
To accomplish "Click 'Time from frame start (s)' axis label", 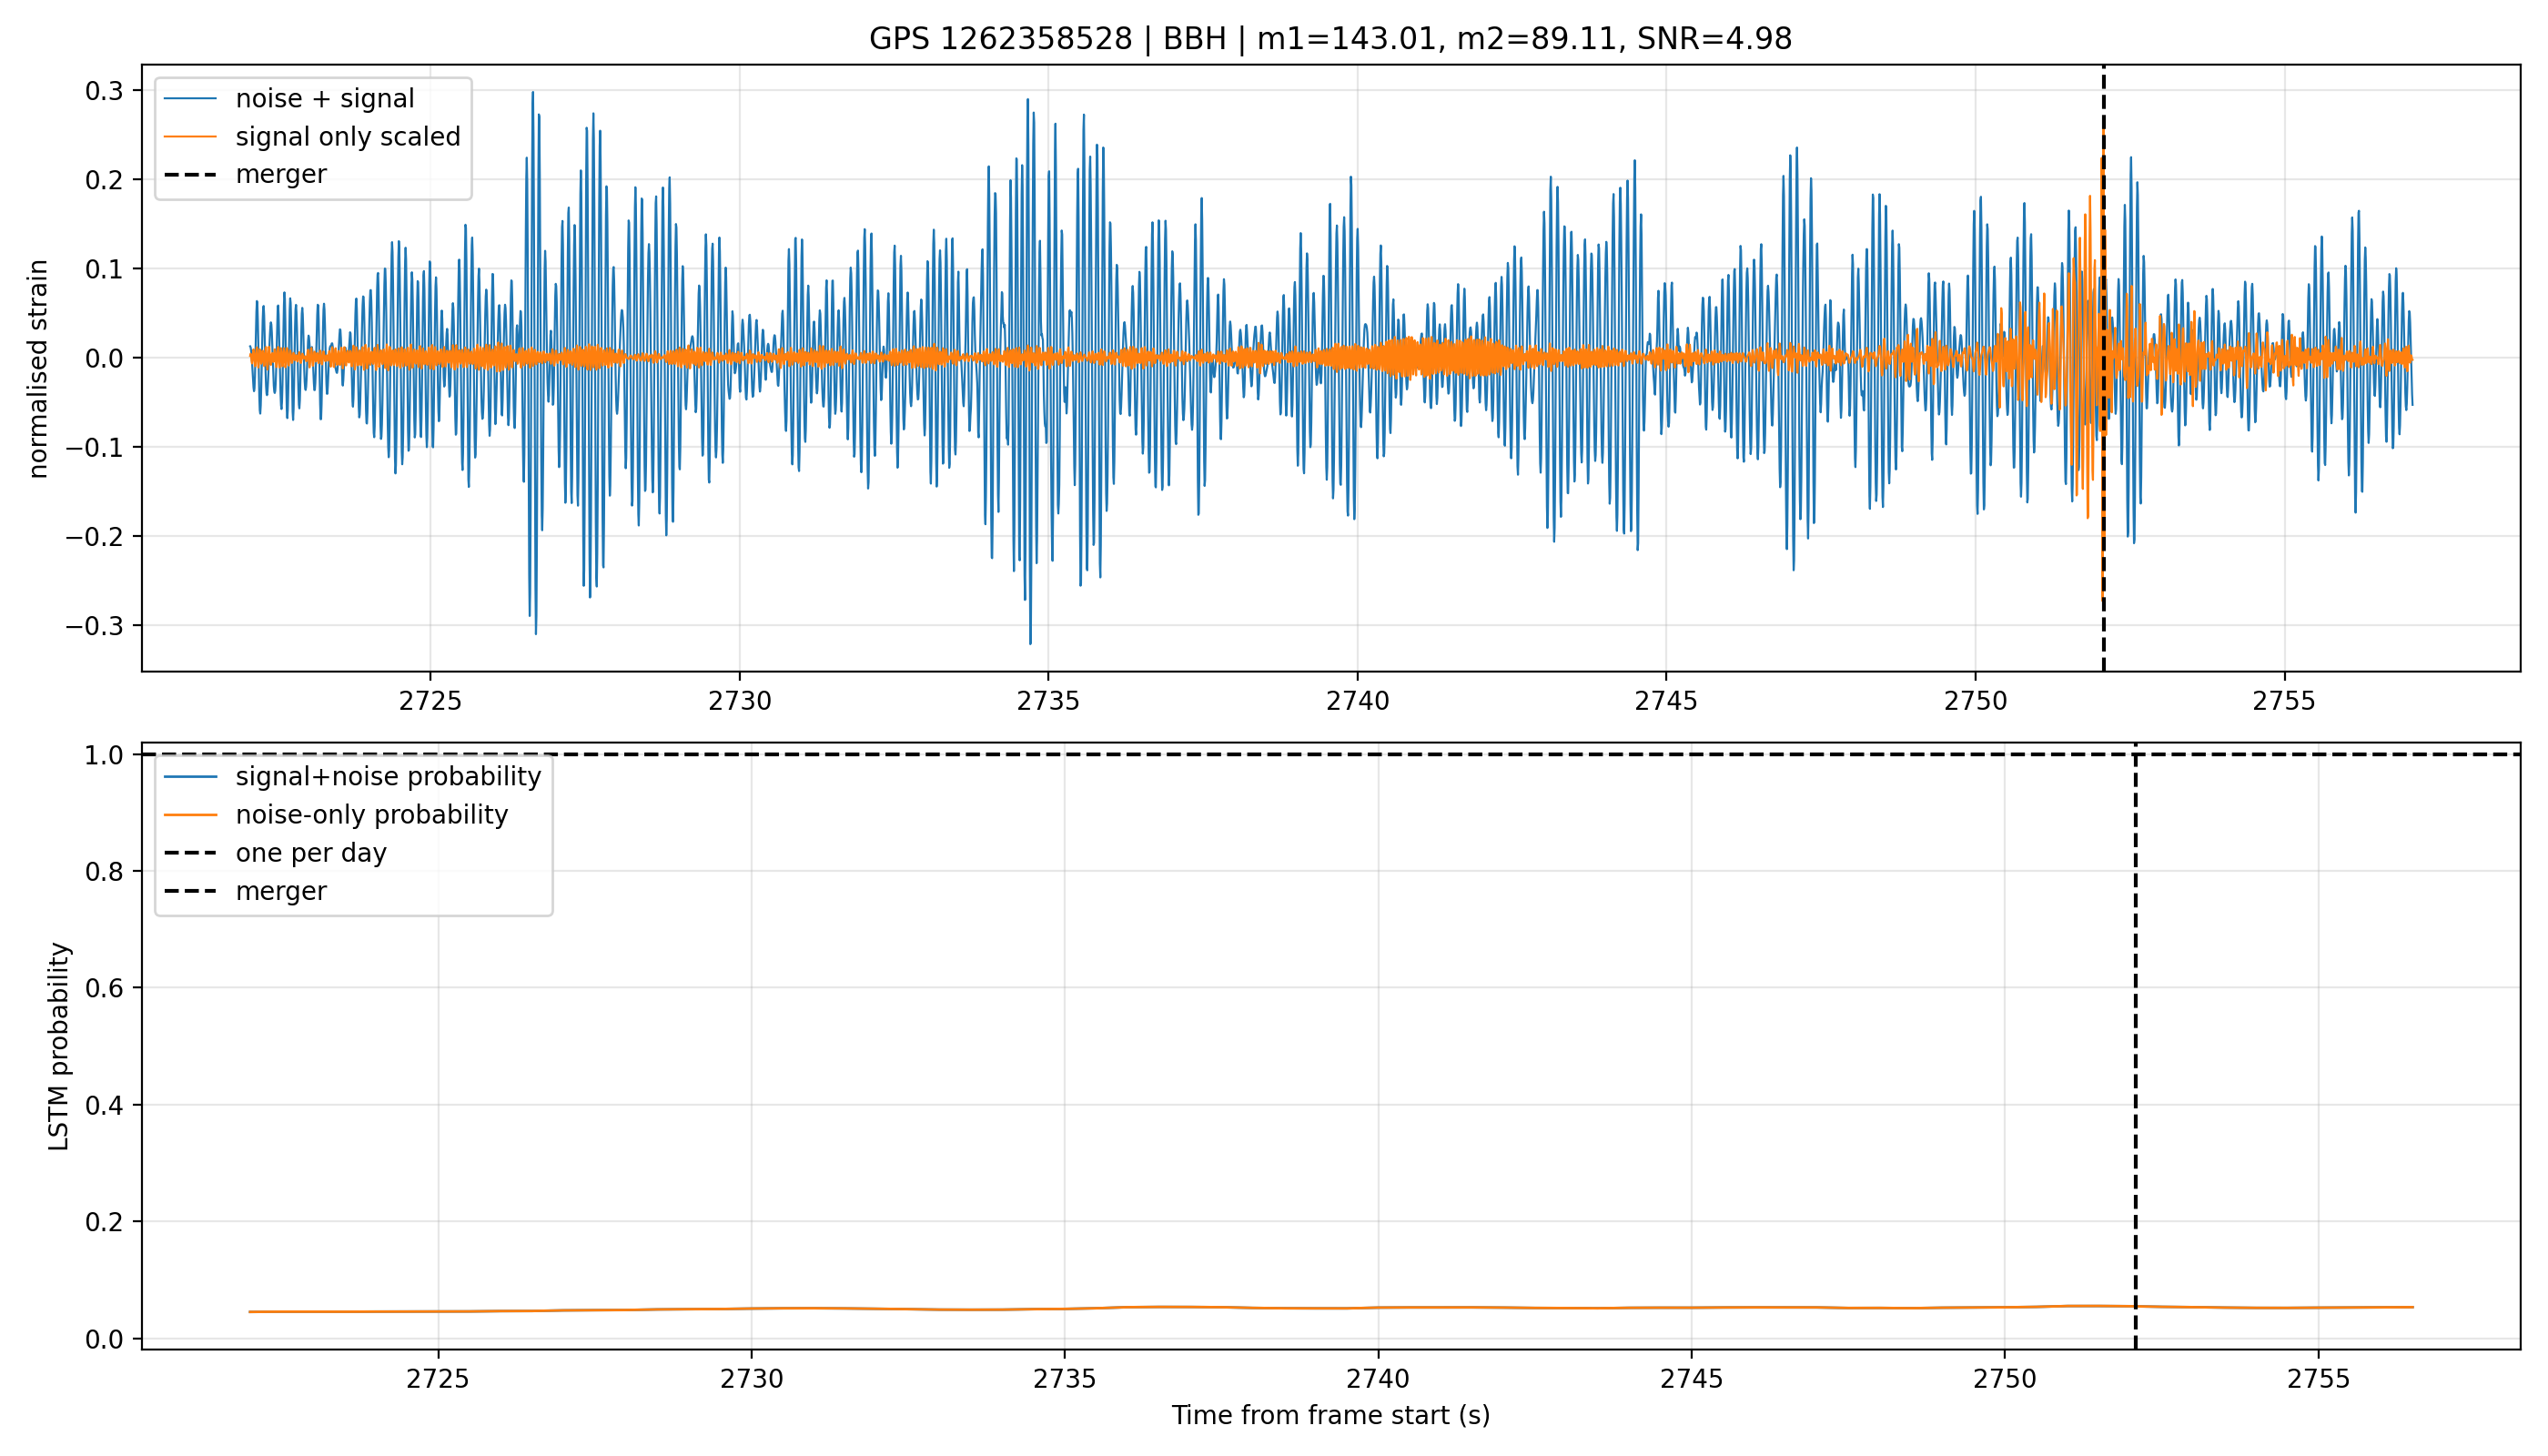I will click(x=1330, y=1415).
